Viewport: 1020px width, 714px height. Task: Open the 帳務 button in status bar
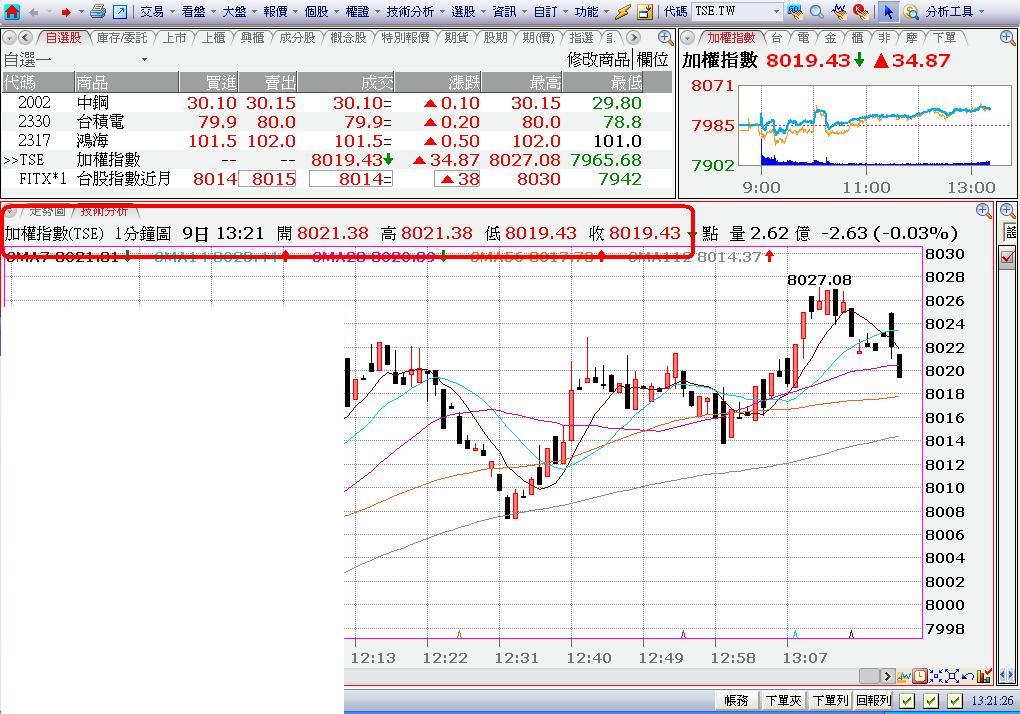tap(736, 700)
